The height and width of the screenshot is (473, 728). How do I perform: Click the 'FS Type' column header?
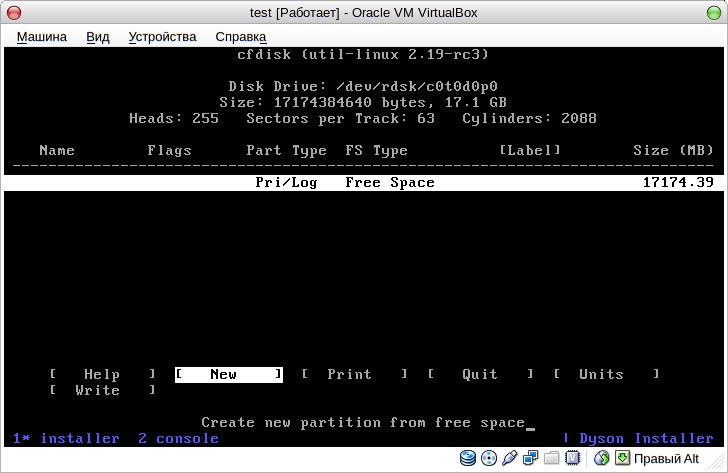point(377,150)
